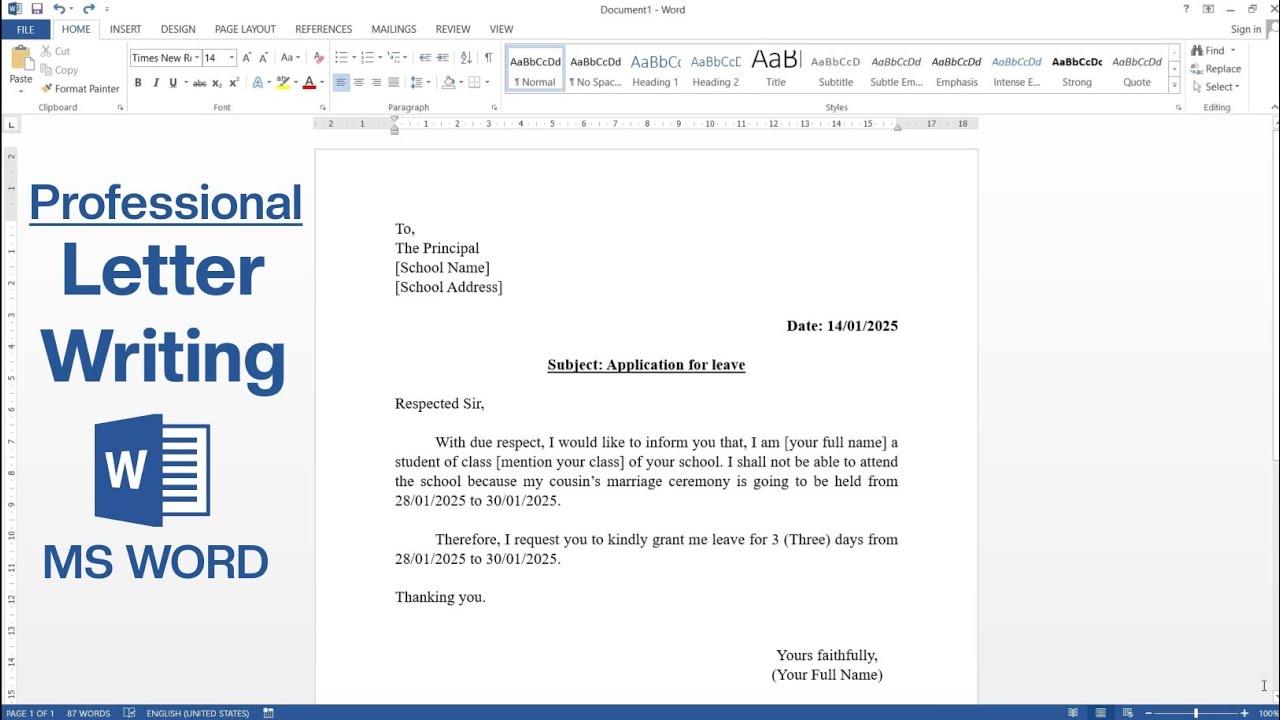The width and height of the screenshot is (1280, 720).
Task: Open the FILE tab
Action: (25, 29)
